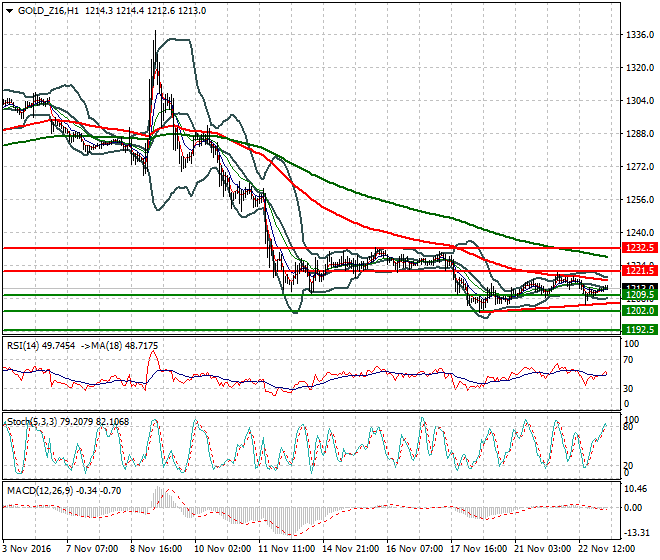Click the MACD scale value -13.31

coord(636,533)
